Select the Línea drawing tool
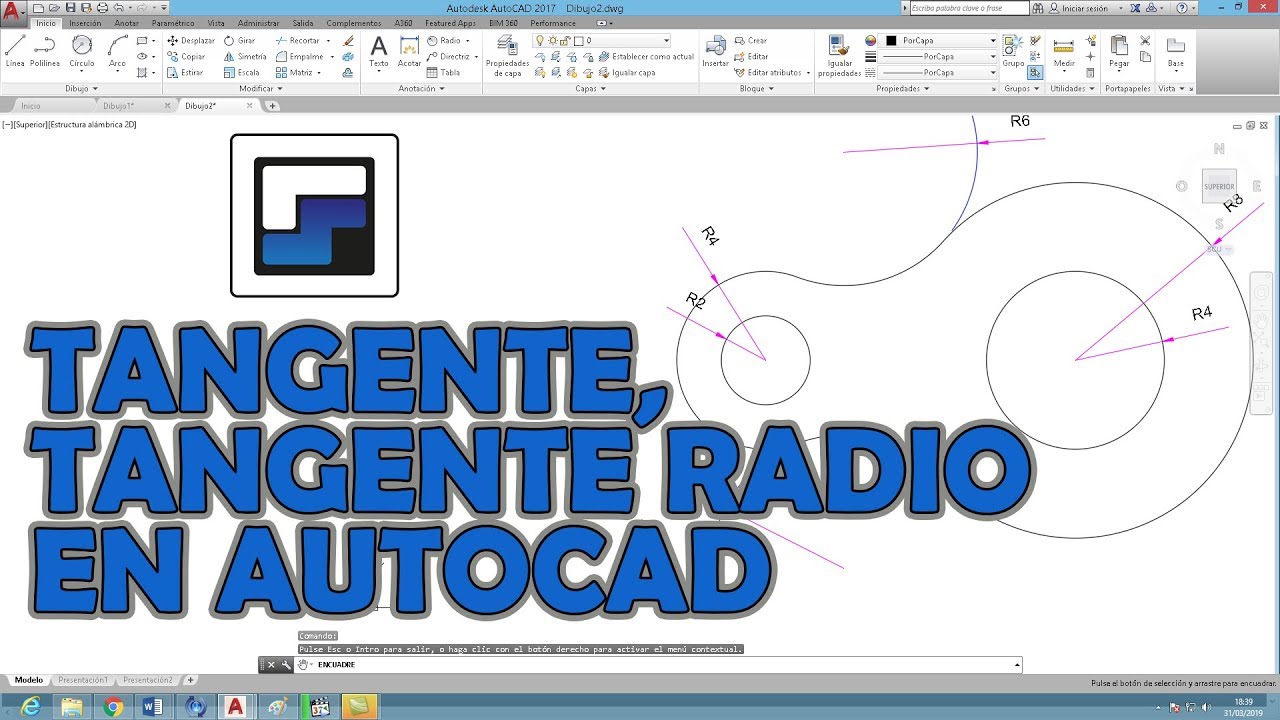Screen dimensions: 1280x720 (15, 52)
